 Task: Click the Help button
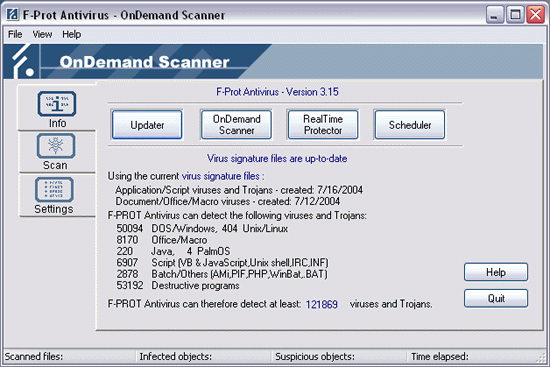(x=496, y=272)
